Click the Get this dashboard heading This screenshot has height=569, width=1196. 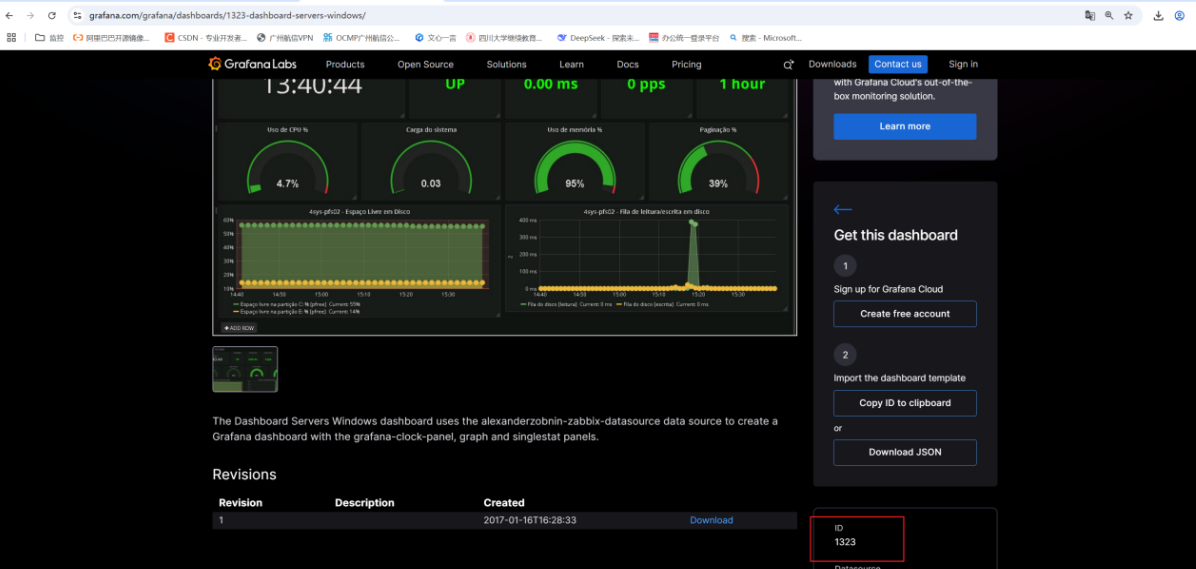point(895,235)
